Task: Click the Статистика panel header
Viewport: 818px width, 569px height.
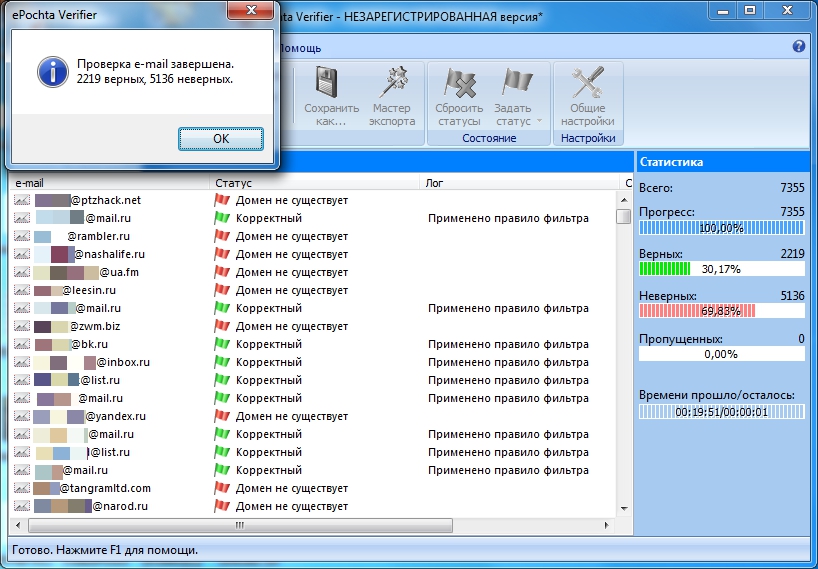Action: point(723,162)
